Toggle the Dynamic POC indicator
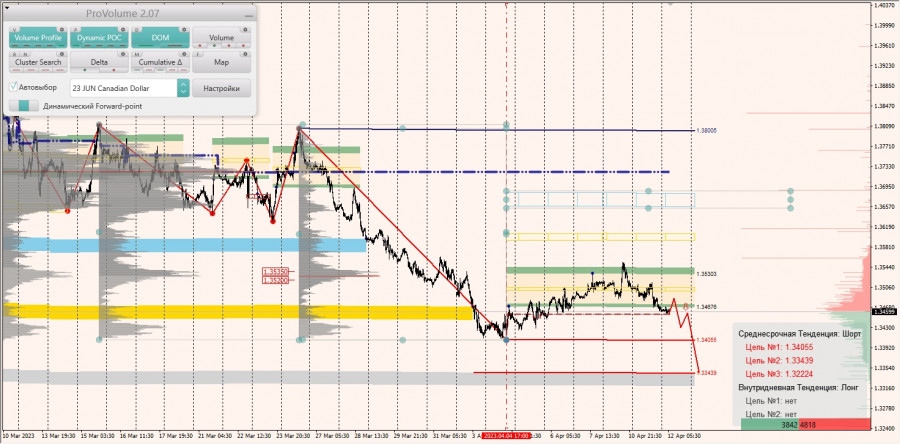Image resolution: width=900 pixels, height=444 pixels. tap(99, 38)
